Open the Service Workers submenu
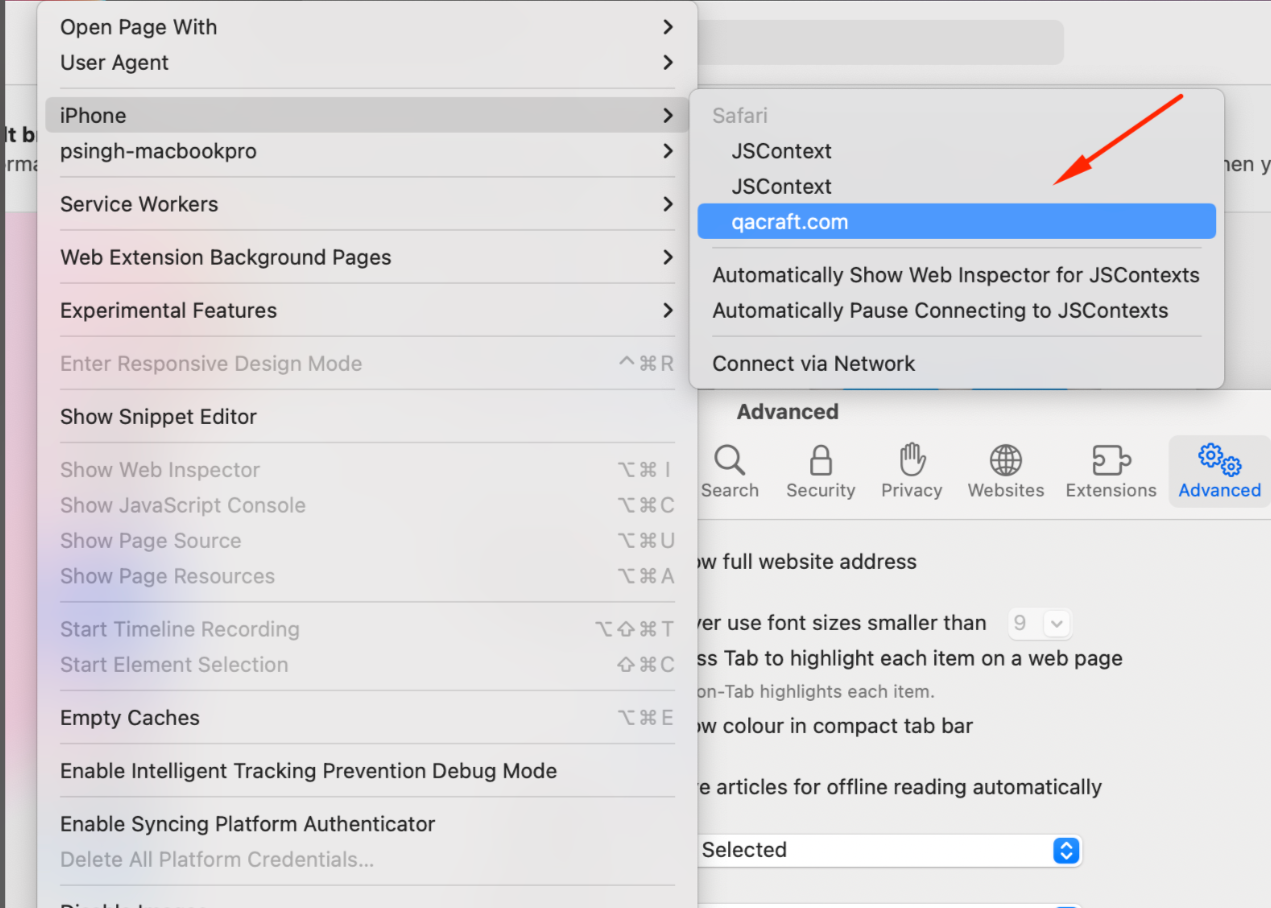Viewport: 1271px width, 908px height. (x=367, y=204)
